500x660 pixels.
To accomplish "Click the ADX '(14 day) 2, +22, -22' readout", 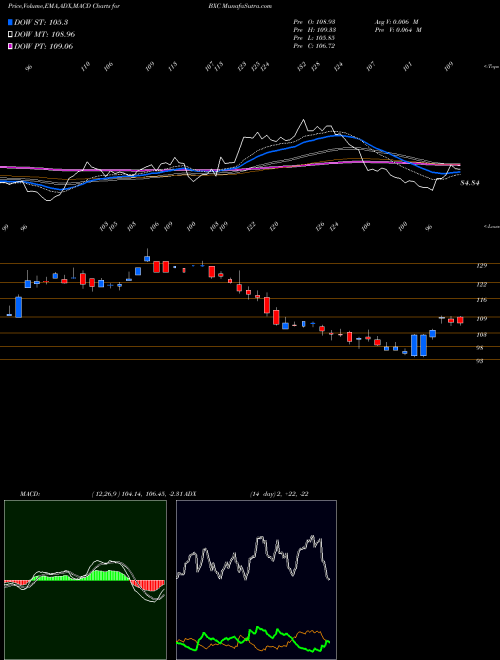I will click(279, 494).
